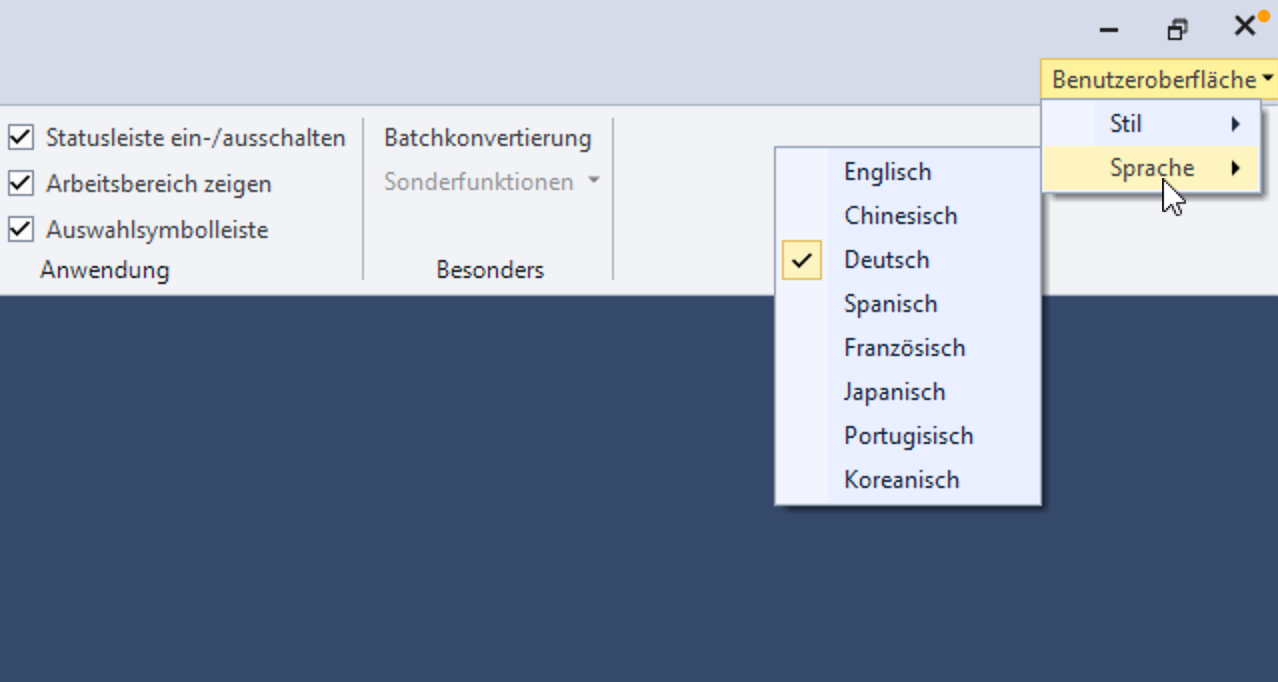The height and width of the screenshot is (682, 1278).
Task: Select Portugisisch in the language list
Action: 908,436
